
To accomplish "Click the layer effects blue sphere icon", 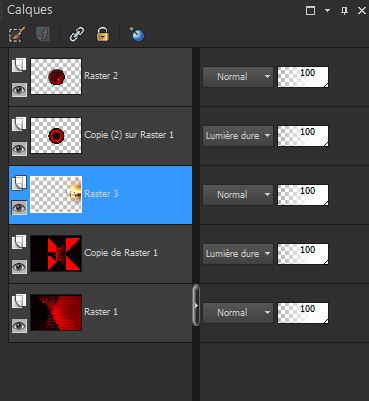I will click(x=137, y=34).
